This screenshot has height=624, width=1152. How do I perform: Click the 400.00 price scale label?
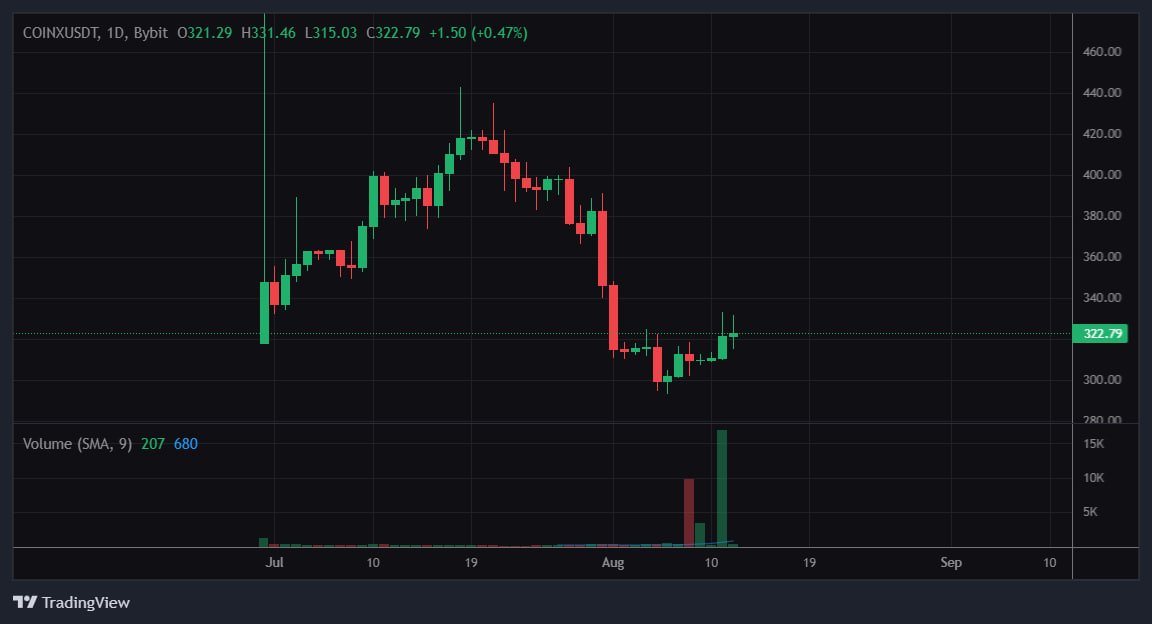click(1100, 175)
